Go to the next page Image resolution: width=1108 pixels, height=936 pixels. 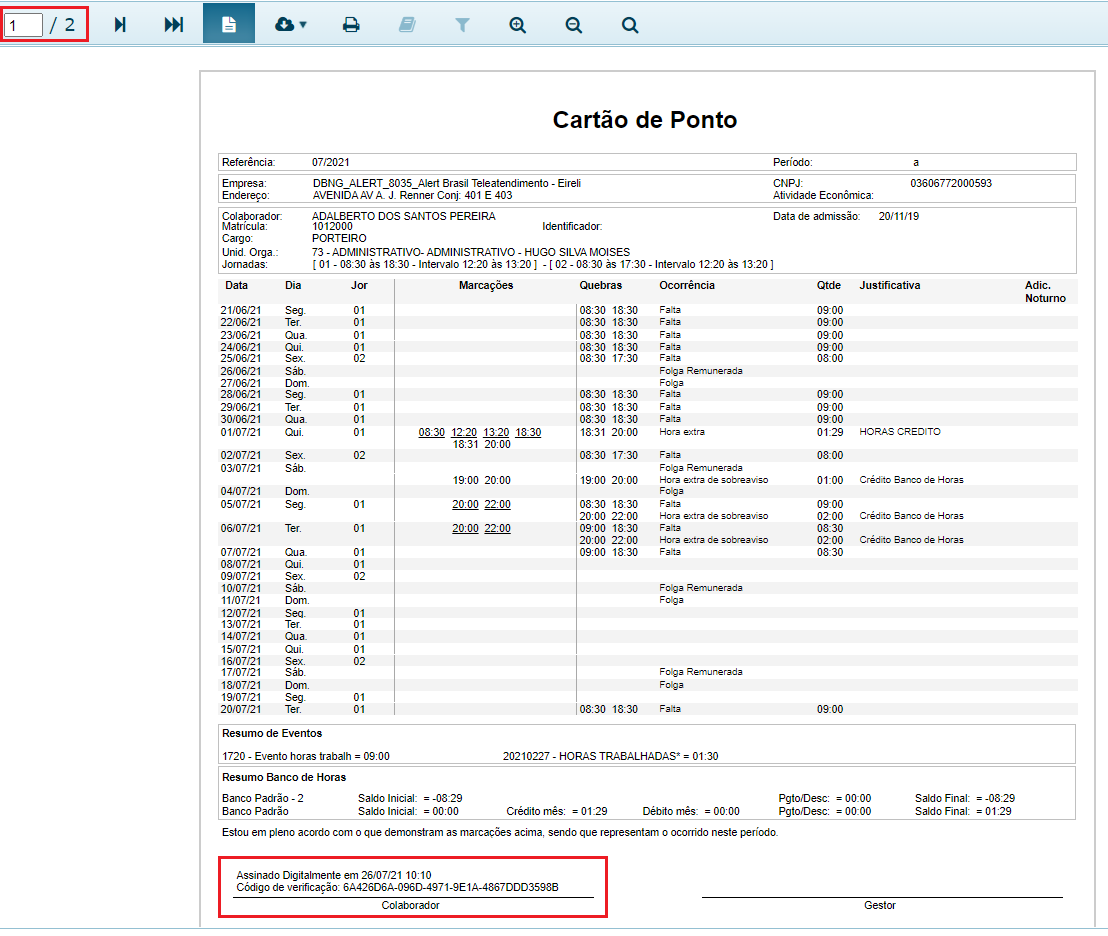point(120,25)
